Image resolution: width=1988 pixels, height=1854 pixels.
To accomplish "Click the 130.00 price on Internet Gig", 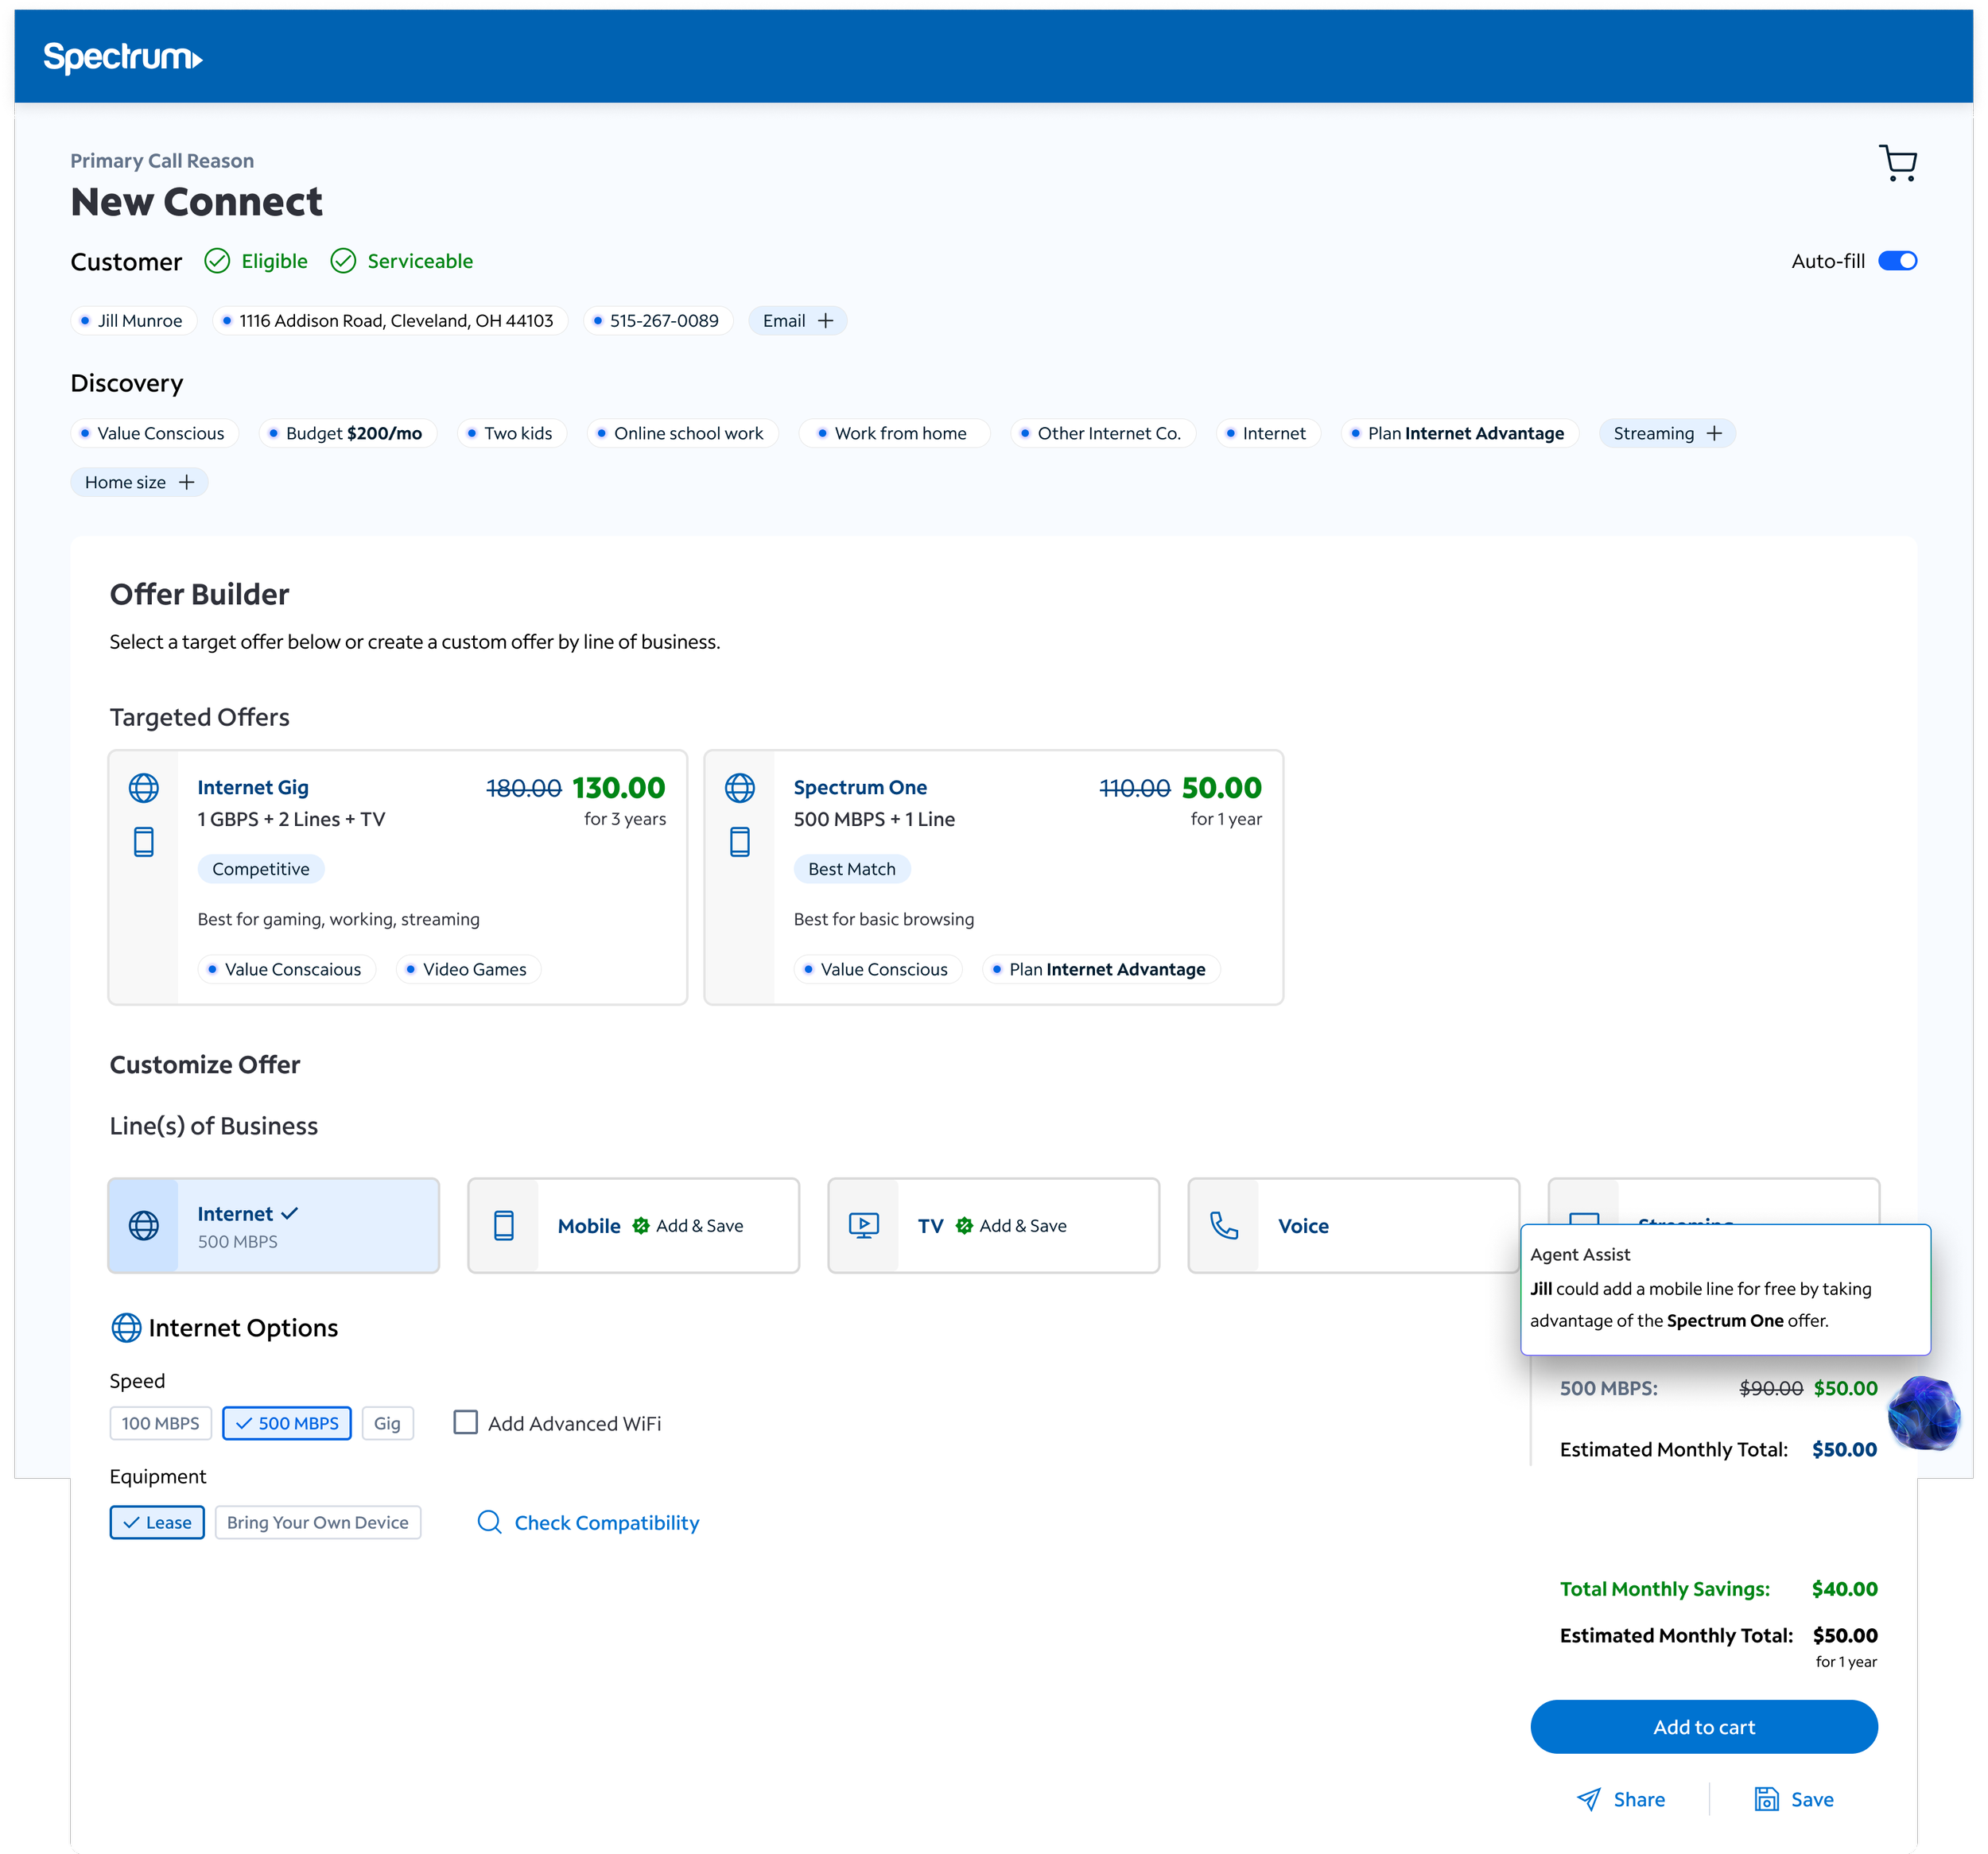I will click(x=619, y=788).
